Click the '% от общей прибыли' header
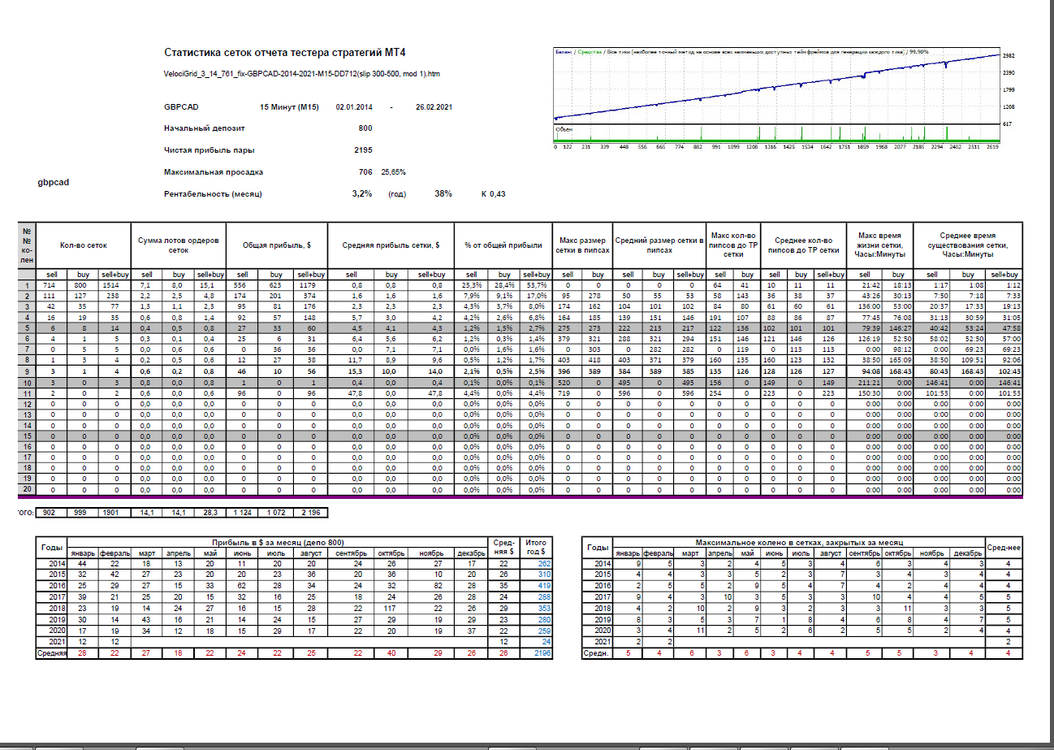1054x750 pixels. pyautogui.click(x=503, y=246)
